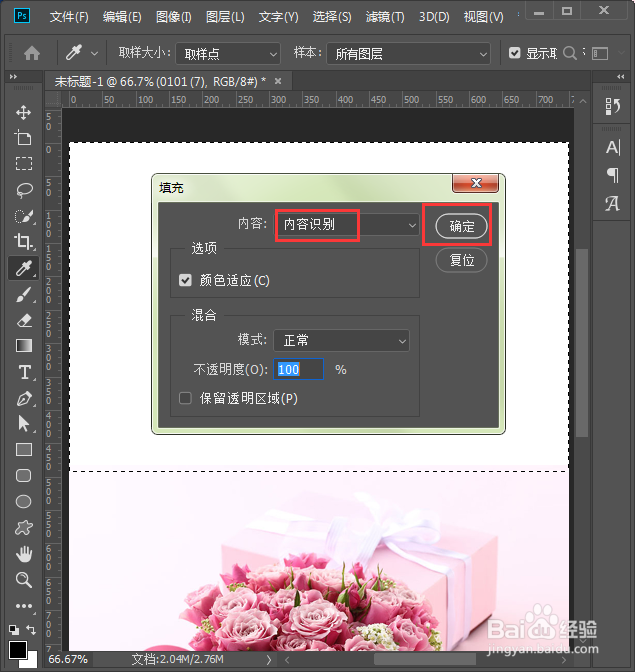Select the Rectangular Marquee tool
Image resolution: width=635 pixels, height=672 pixels.
click(24, 164)
